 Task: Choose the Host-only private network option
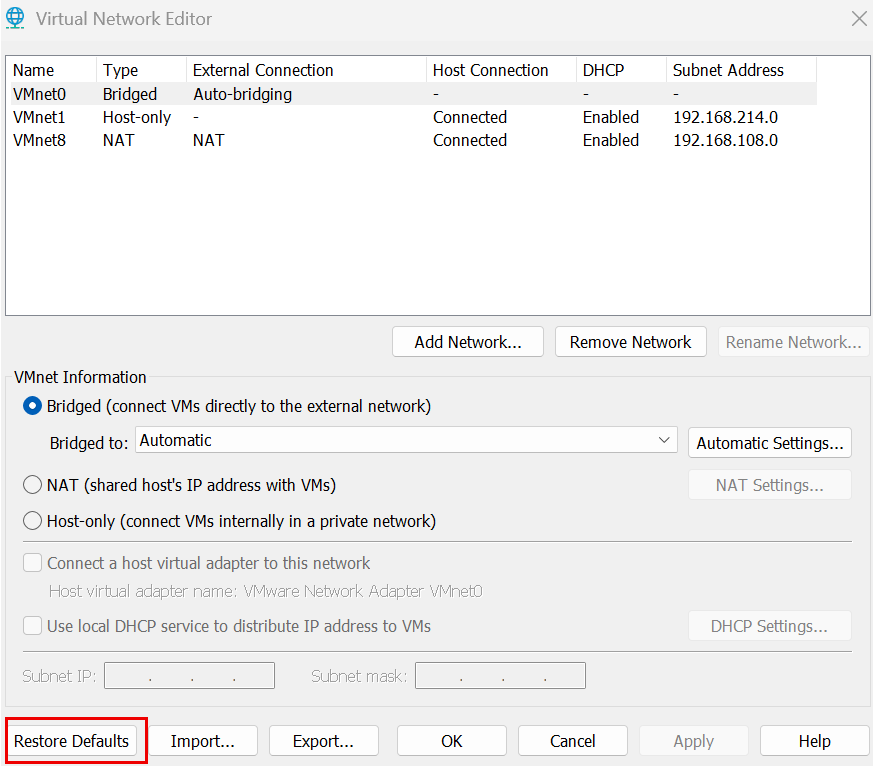(32, 521)
